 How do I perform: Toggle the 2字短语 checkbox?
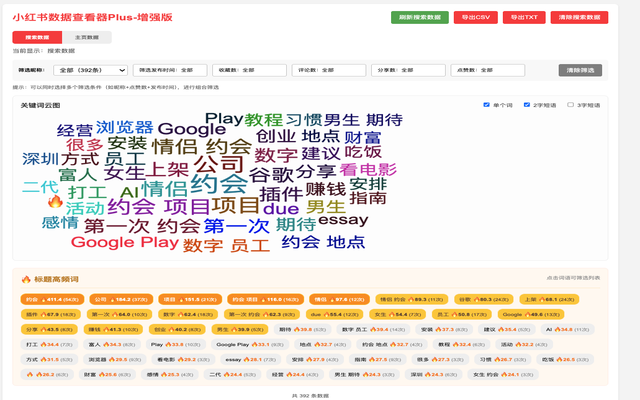tap(527, 105)
